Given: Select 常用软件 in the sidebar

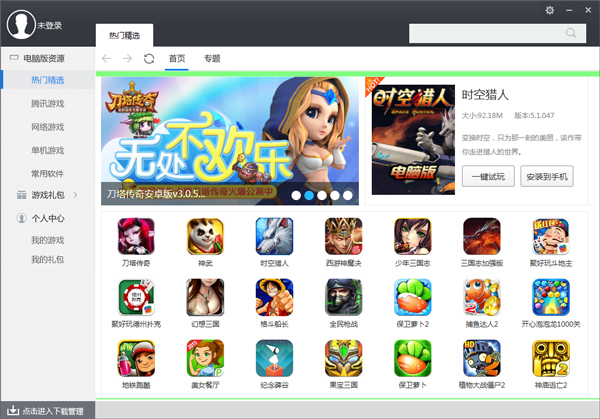Looking at the screenshot, I should [x=48, y=174].
